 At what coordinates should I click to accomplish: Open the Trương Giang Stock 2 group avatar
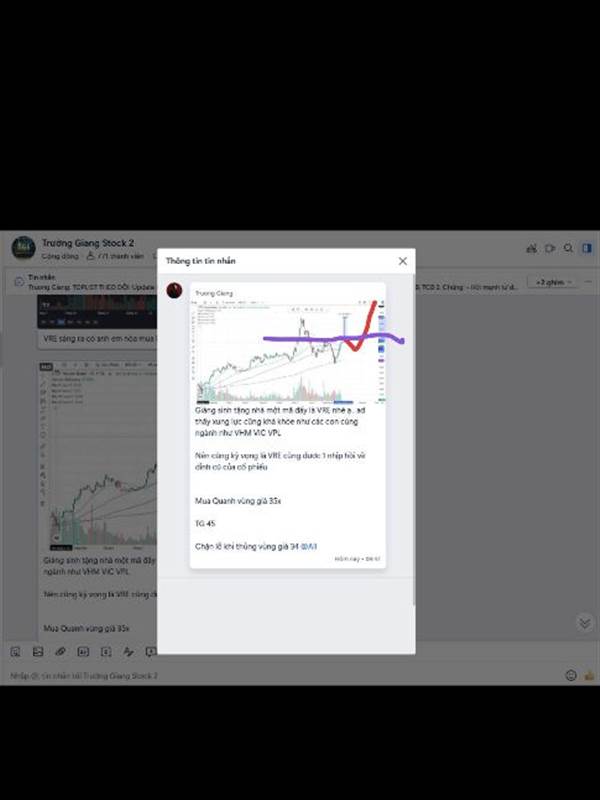(x=23, y=247)
